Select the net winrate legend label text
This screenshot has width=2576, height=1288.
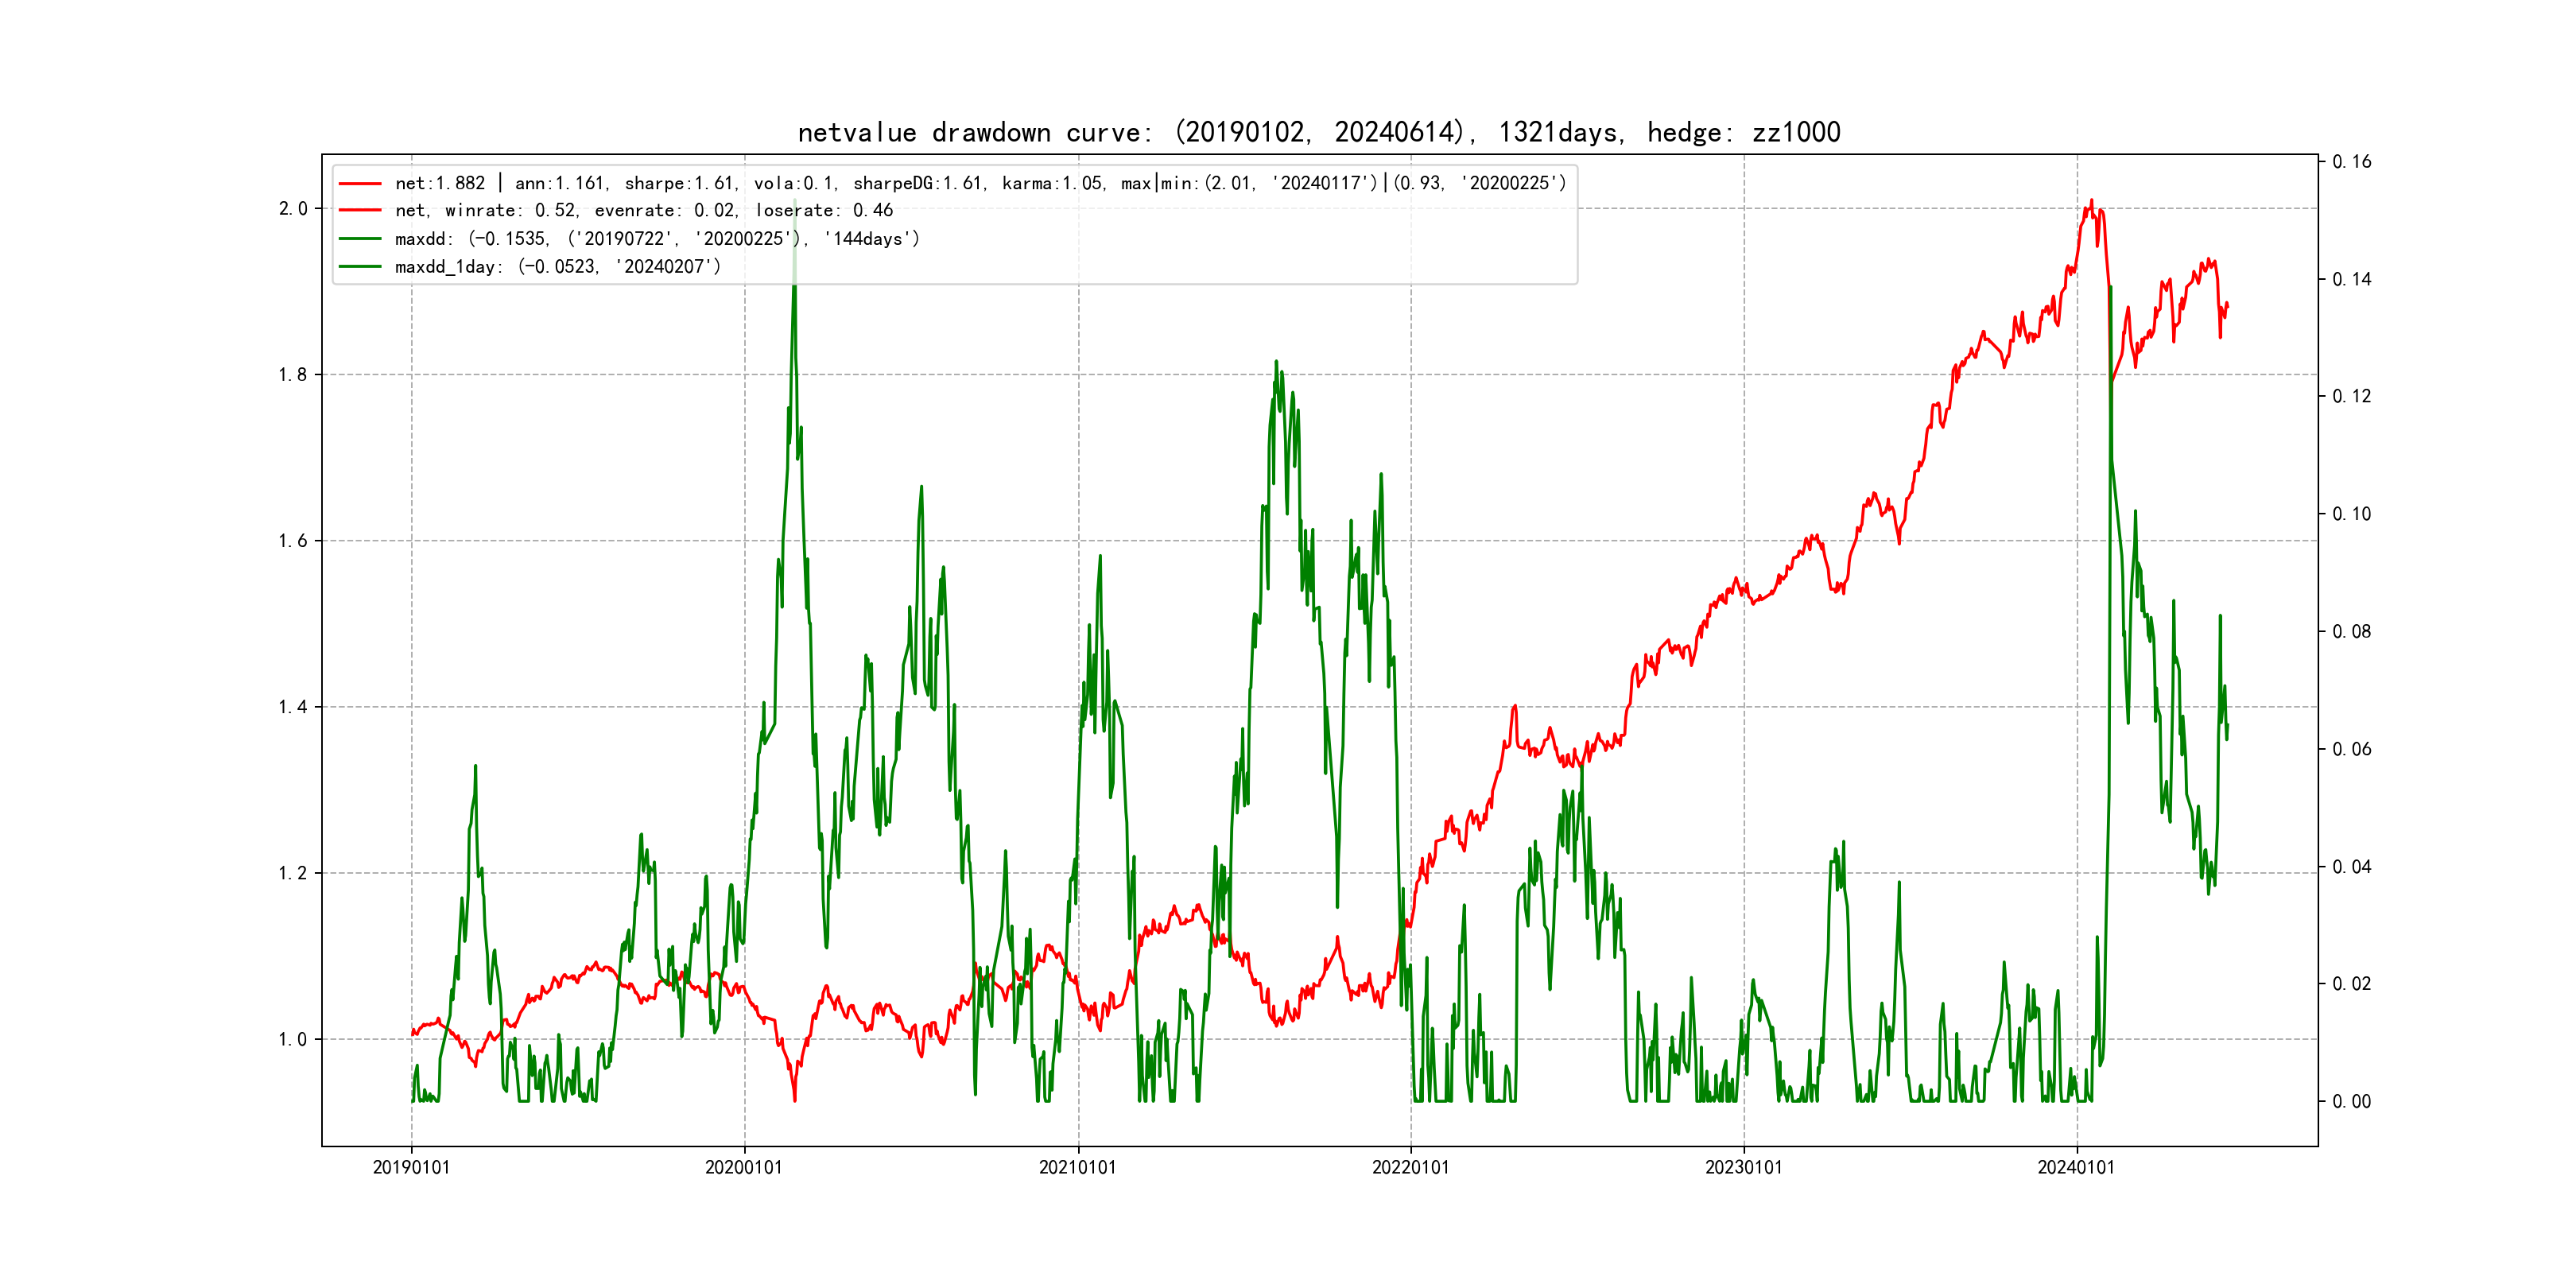click(643, 211)
